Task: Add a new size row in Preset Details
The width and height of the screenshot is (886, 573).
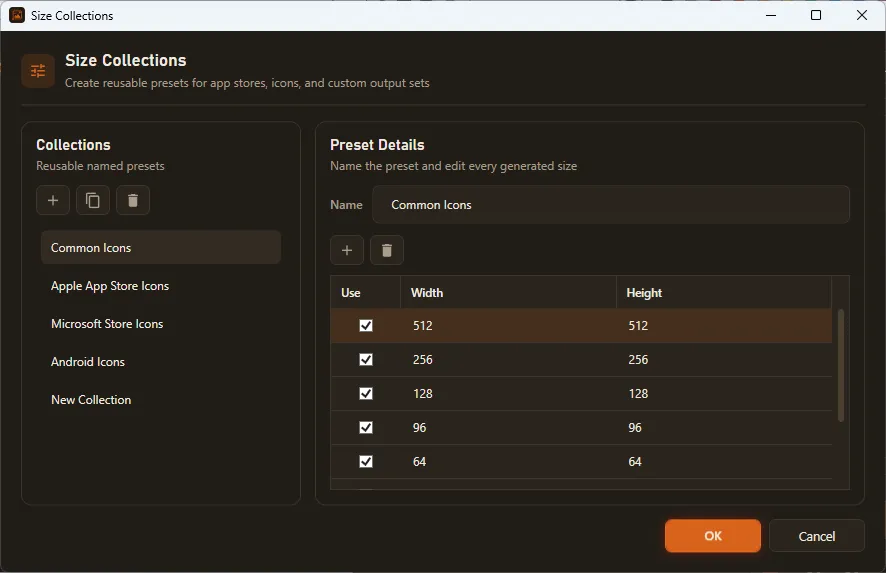Action: click(x=347, y=250)
